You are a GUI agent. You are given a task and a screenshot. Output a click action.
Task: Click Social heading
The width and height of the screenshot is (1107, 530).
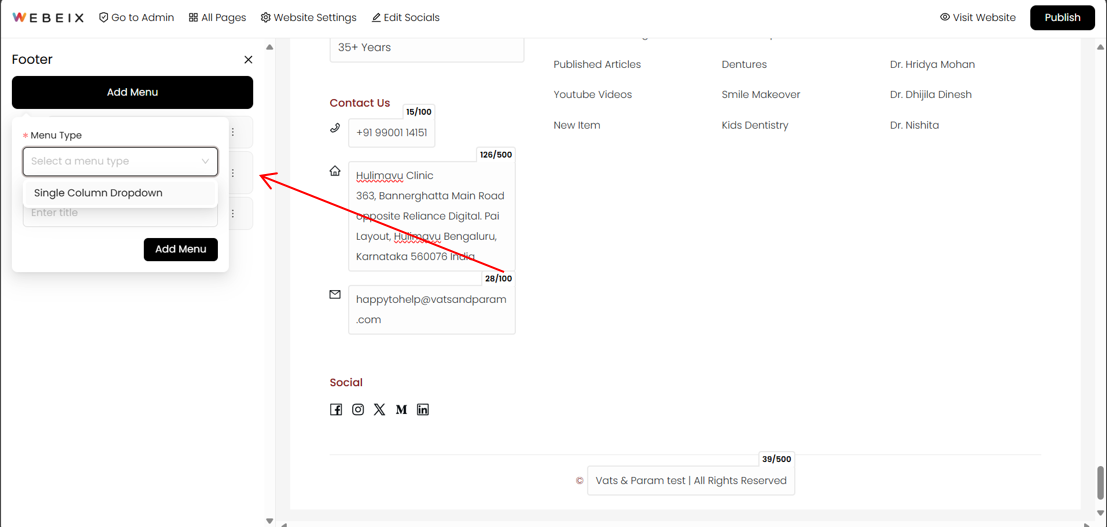(346, 383)
